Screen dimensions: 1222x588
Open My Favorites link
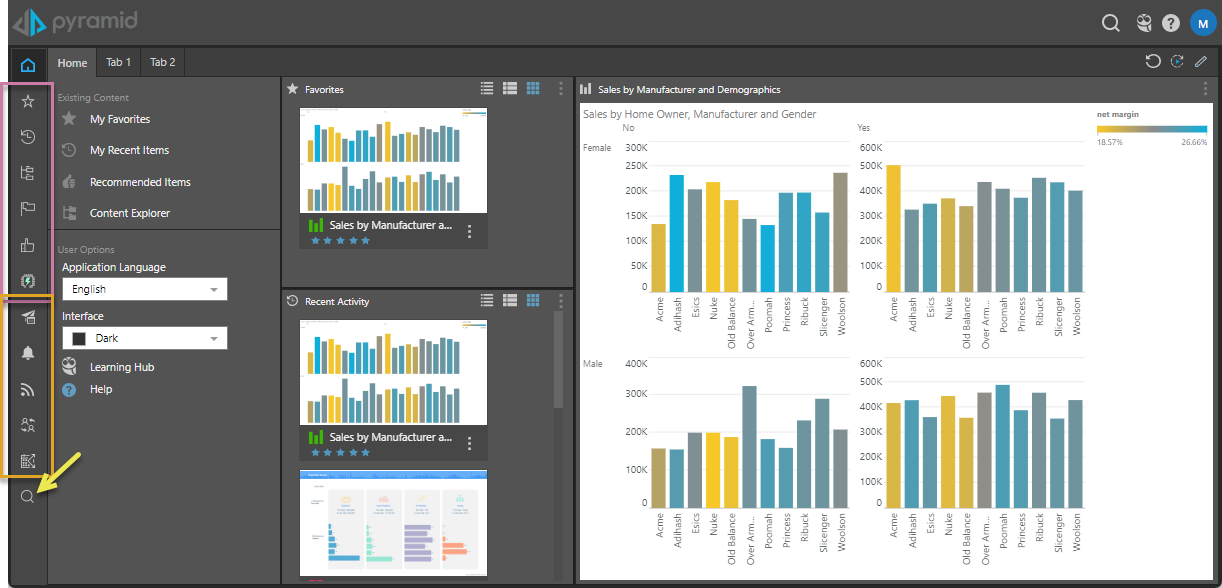click(120, 119)
